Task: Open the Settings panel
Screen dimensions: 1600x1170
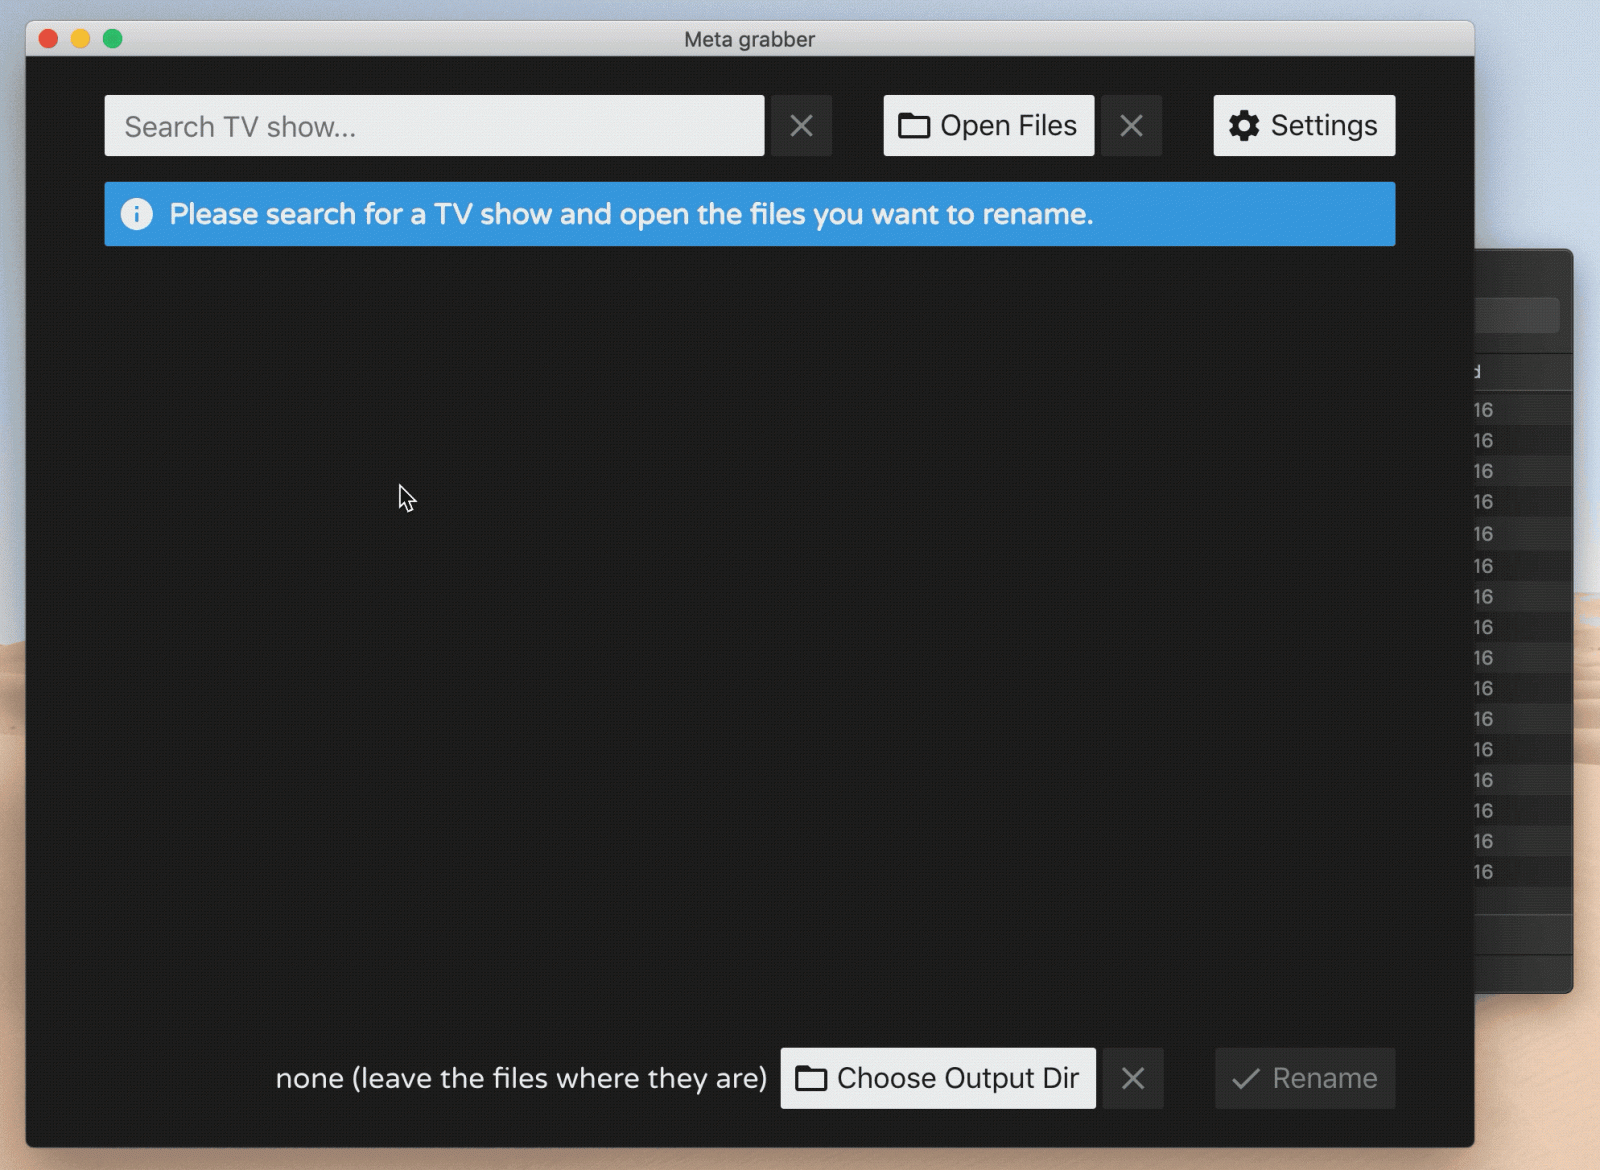Action: (x=1304, y=126)
